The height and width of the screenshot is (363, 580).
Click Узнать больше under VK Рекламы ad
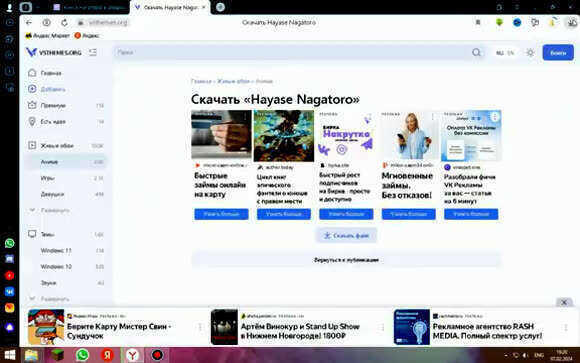(x=471, y=214)
